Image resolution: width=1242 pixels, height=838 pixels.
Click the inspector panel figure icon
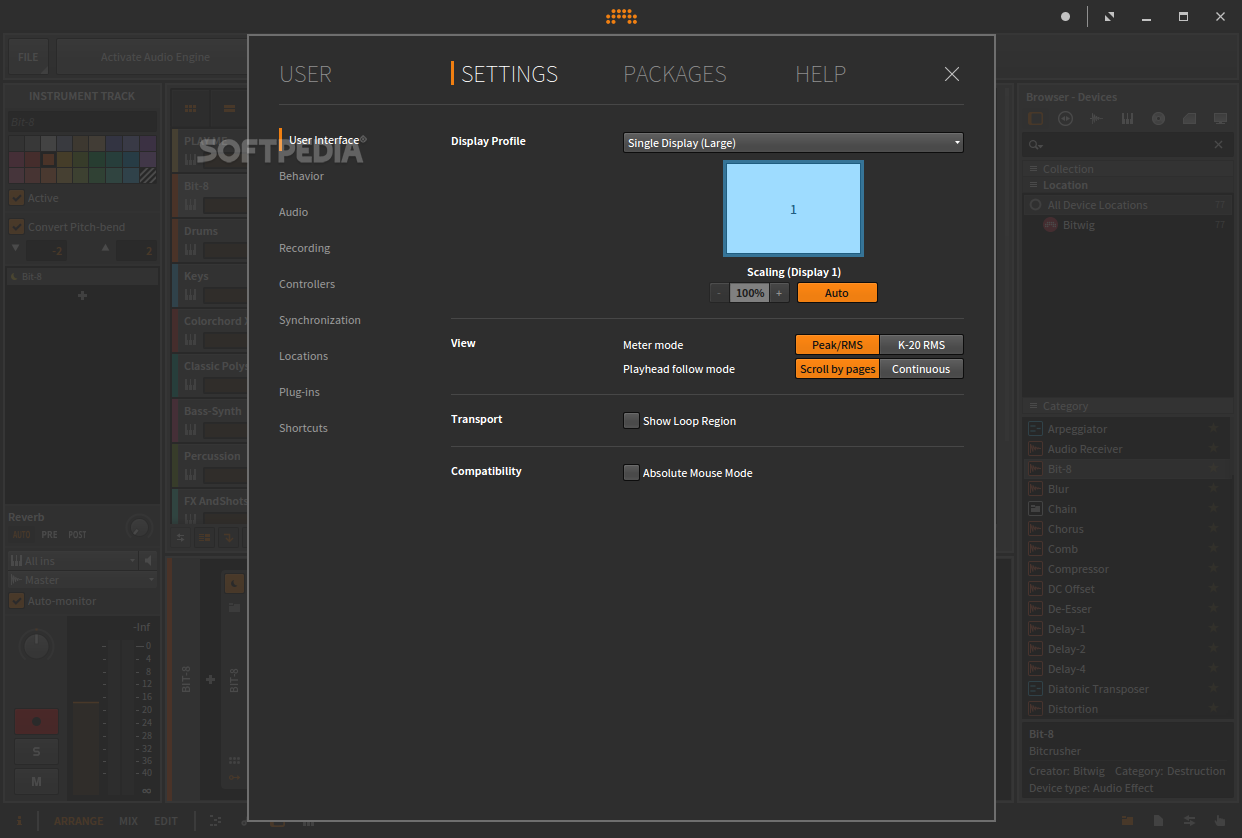[x=19, y=821]
